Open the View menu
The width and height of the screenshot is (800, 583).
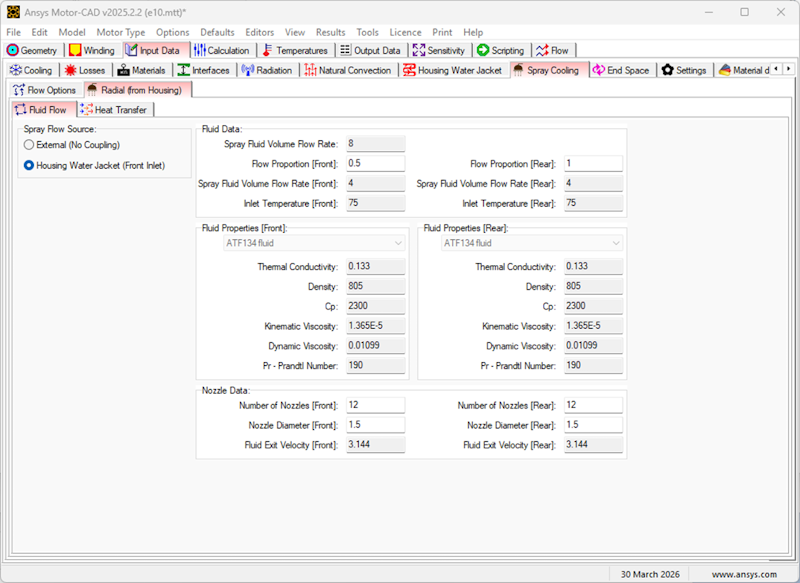tap(295, 32)
